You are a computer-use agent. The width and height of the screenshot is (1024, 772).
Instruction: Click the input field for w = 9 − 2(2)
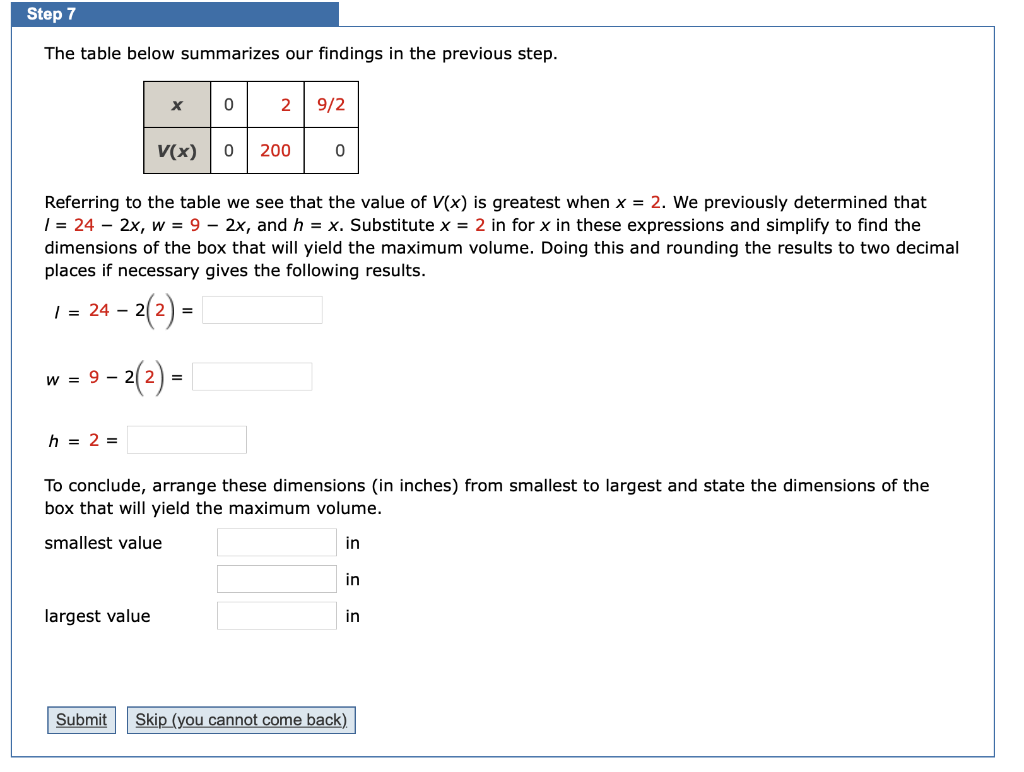click(x=251, y=376)
